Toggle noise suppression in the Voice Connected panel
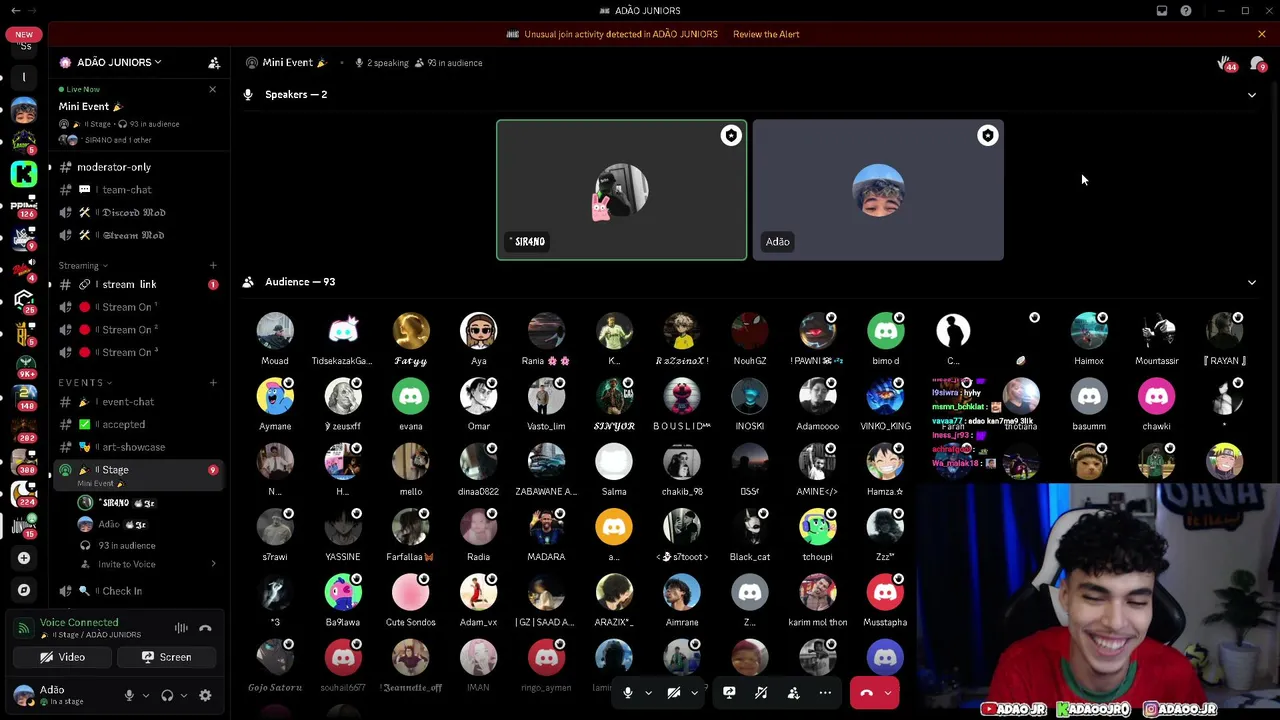Image resolution: width=1280 pixels, height=720 pixels. click(x=181, y=628)
